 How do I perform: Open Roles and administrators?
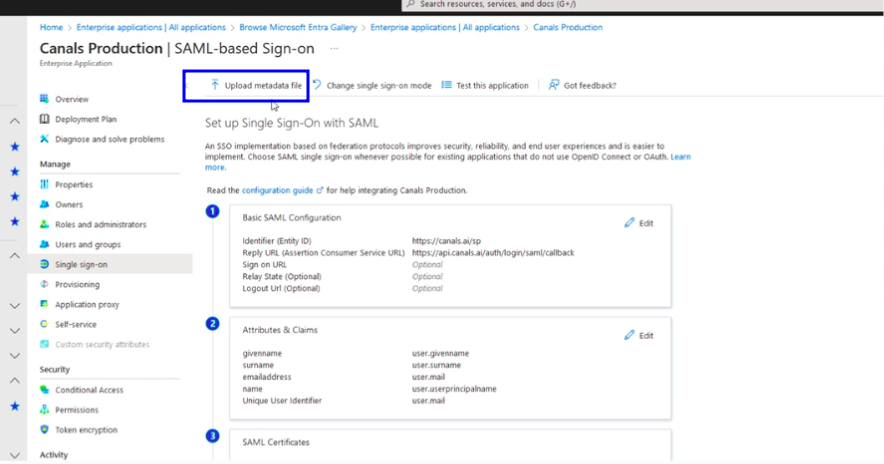[x=100, y=224]
